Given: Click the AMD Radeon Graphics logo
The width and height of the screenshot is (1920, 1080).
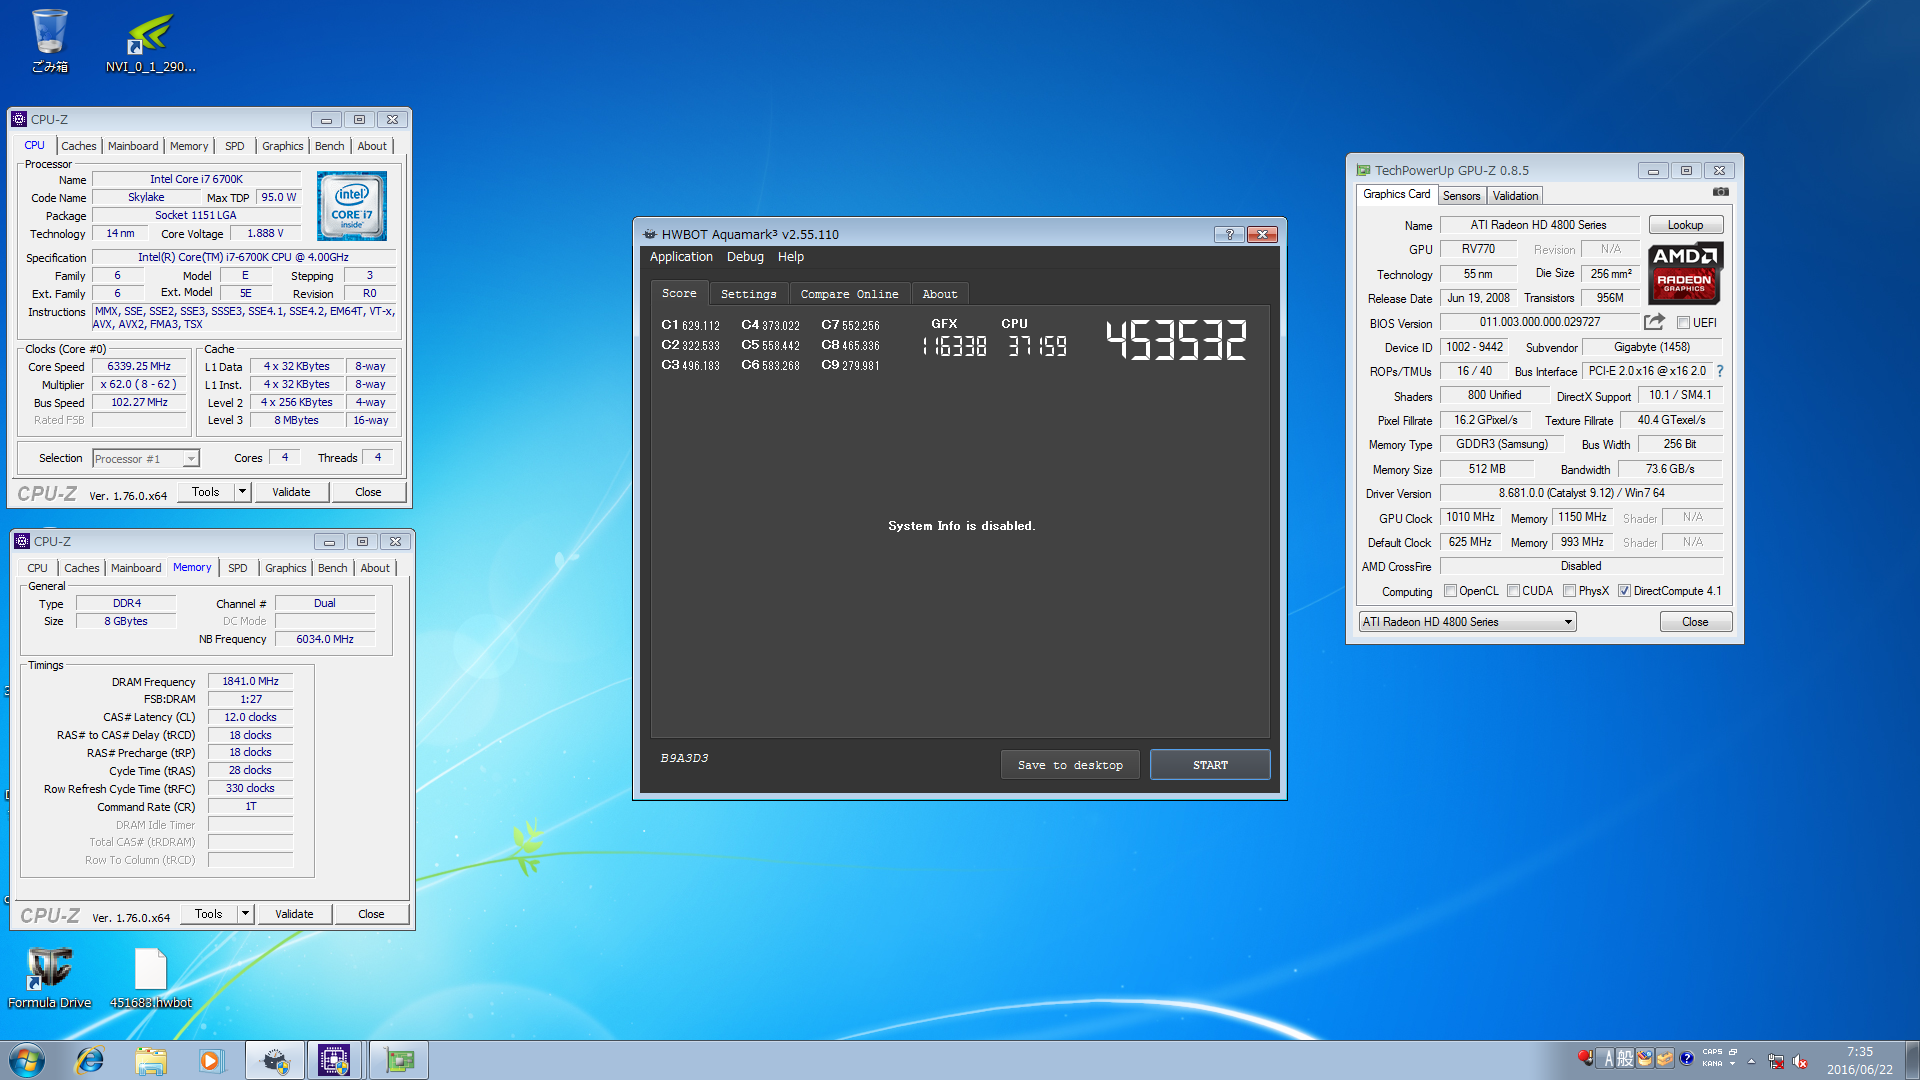Looking at the screenshot, I should pyautogui.click(x=1684, y=273).
